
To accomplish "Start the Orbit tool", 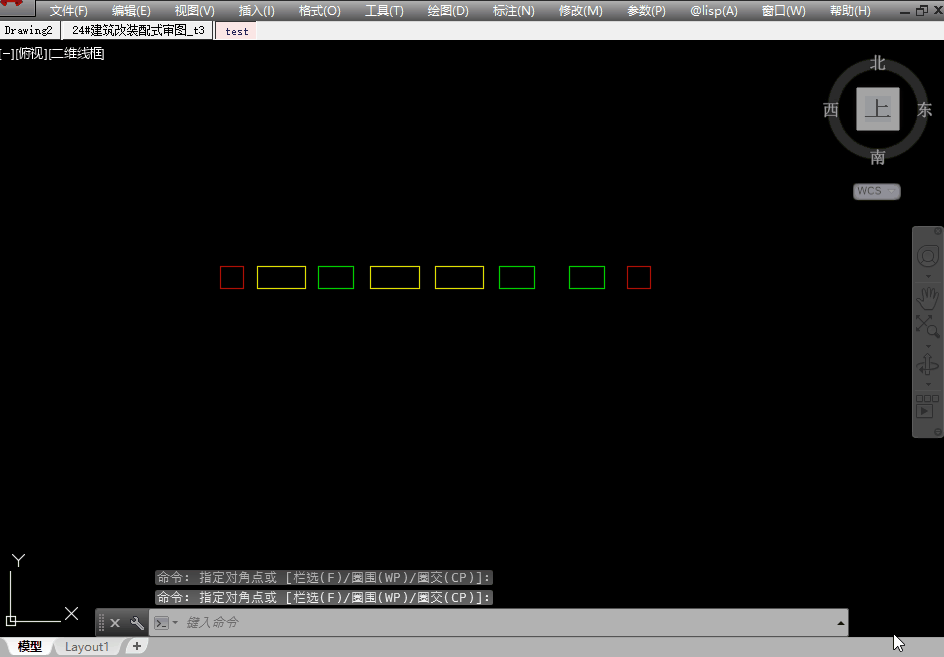I will pos(927,365).
